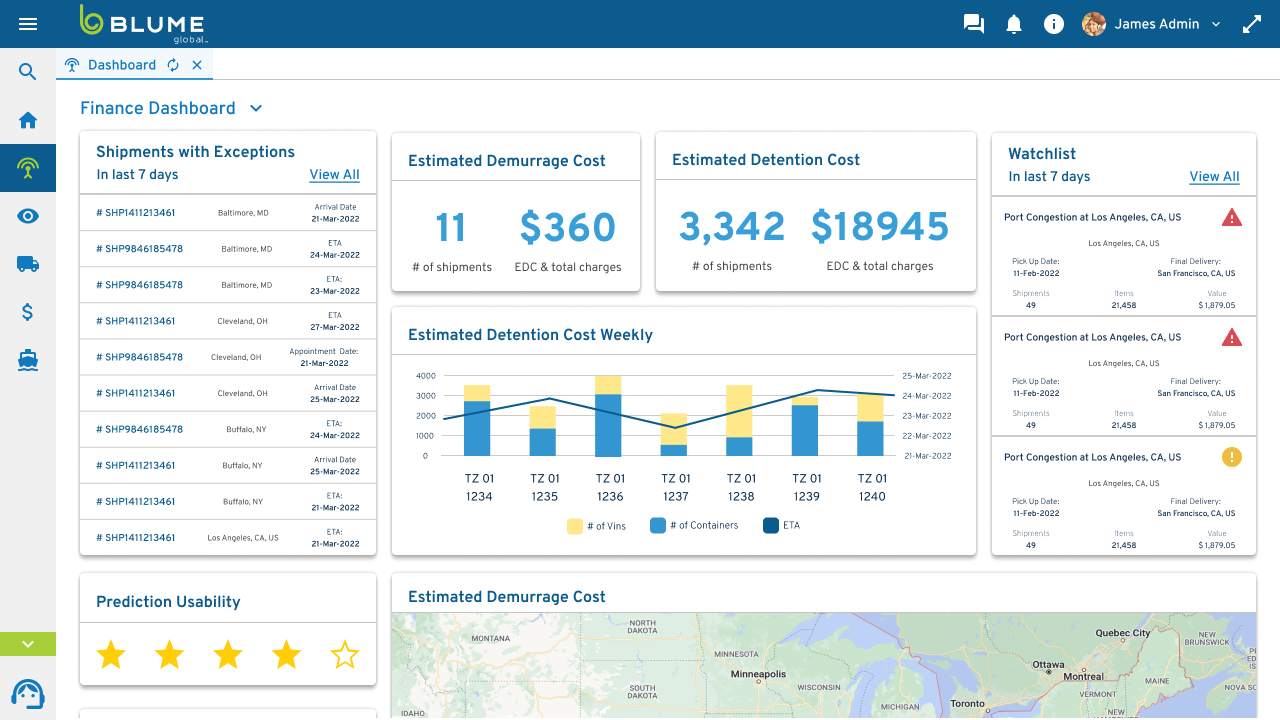This screenshot has width=1280, height=720.
Task: Open SHP1411213461 with ETA 27-Mar-2022
Action: click(228, 321)
